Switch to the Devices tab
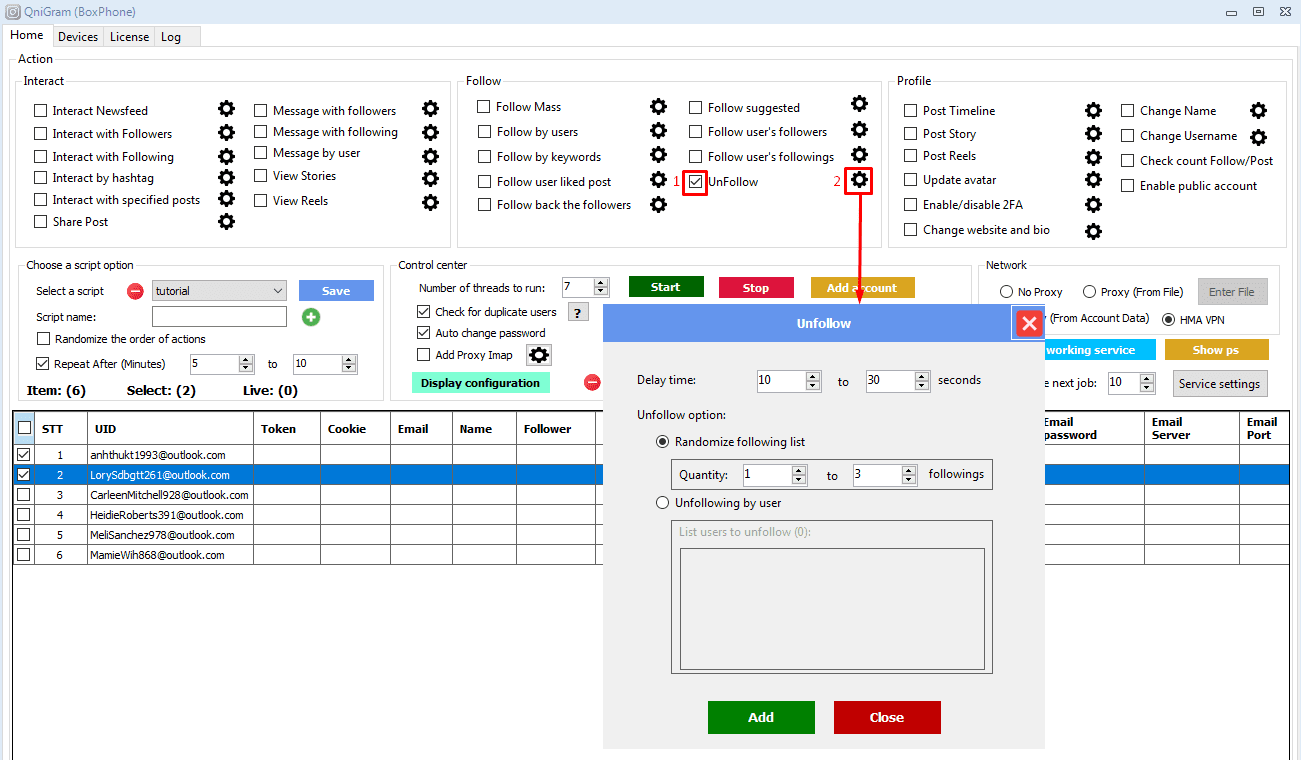Viewport: 1301px width, 760px height. (78, 37)
